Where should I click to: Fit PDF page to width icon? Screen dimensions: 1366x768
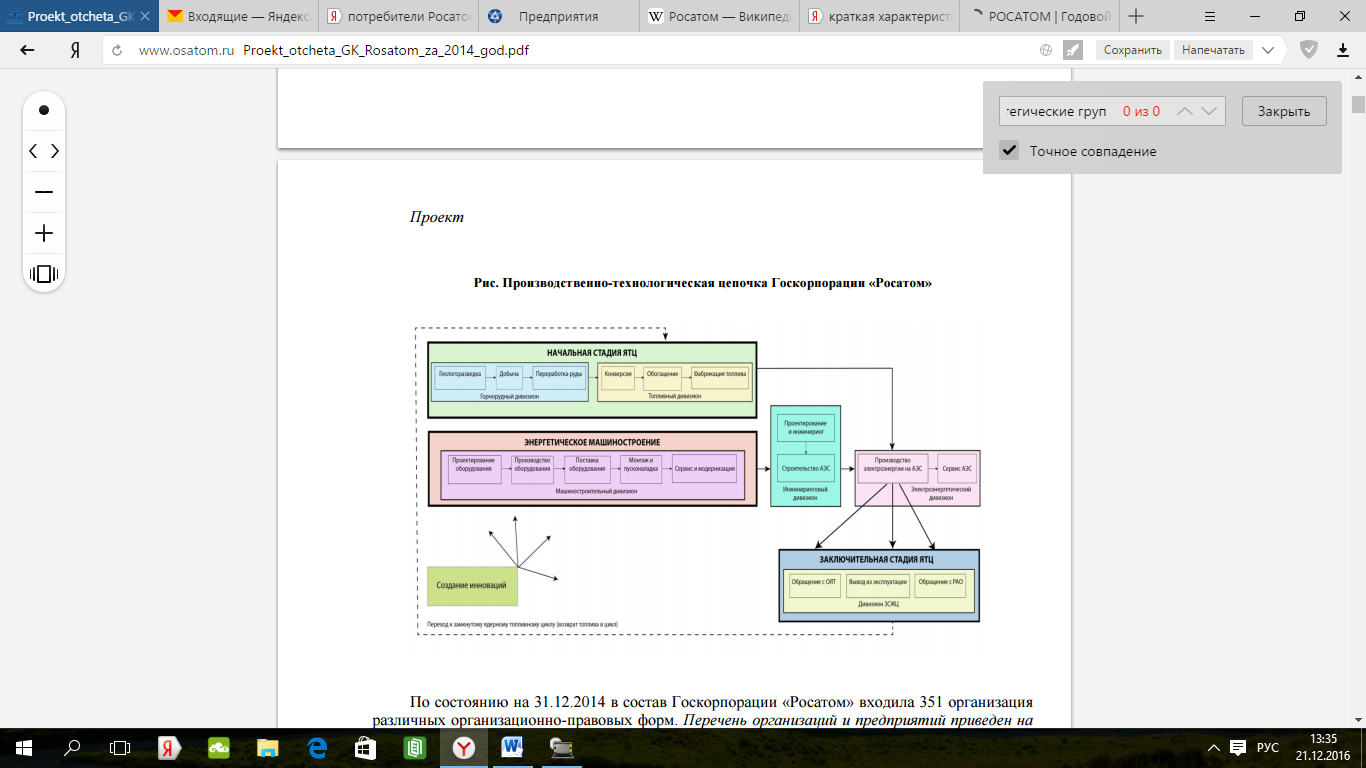click(44, 274)
